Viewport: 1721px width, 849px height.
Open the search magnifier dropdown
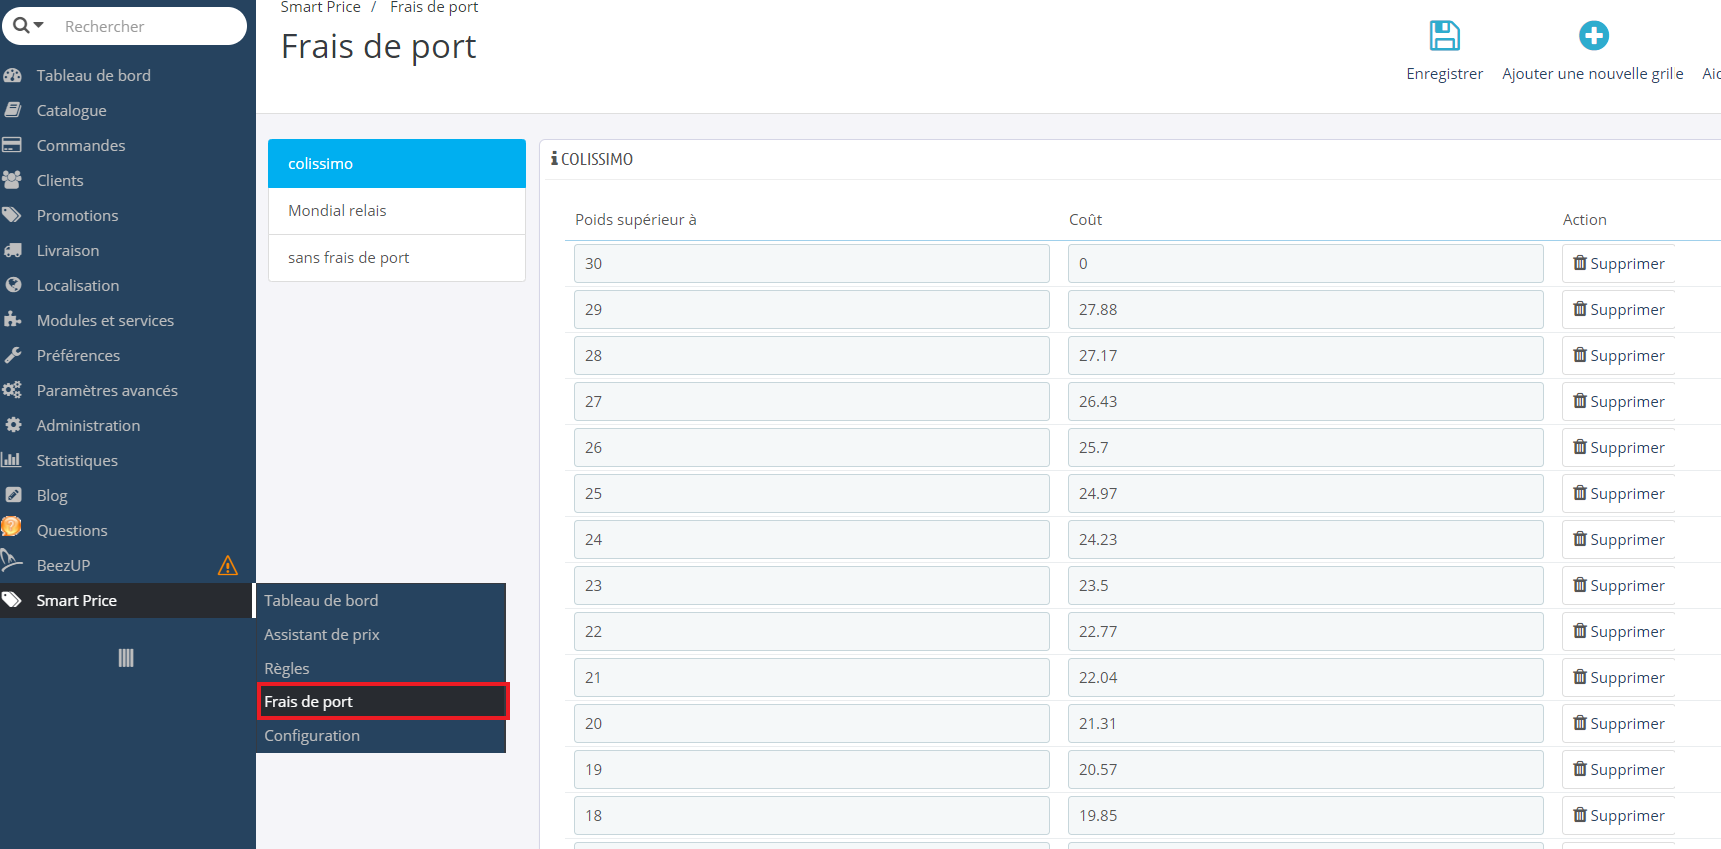click(x=28, y=25)
